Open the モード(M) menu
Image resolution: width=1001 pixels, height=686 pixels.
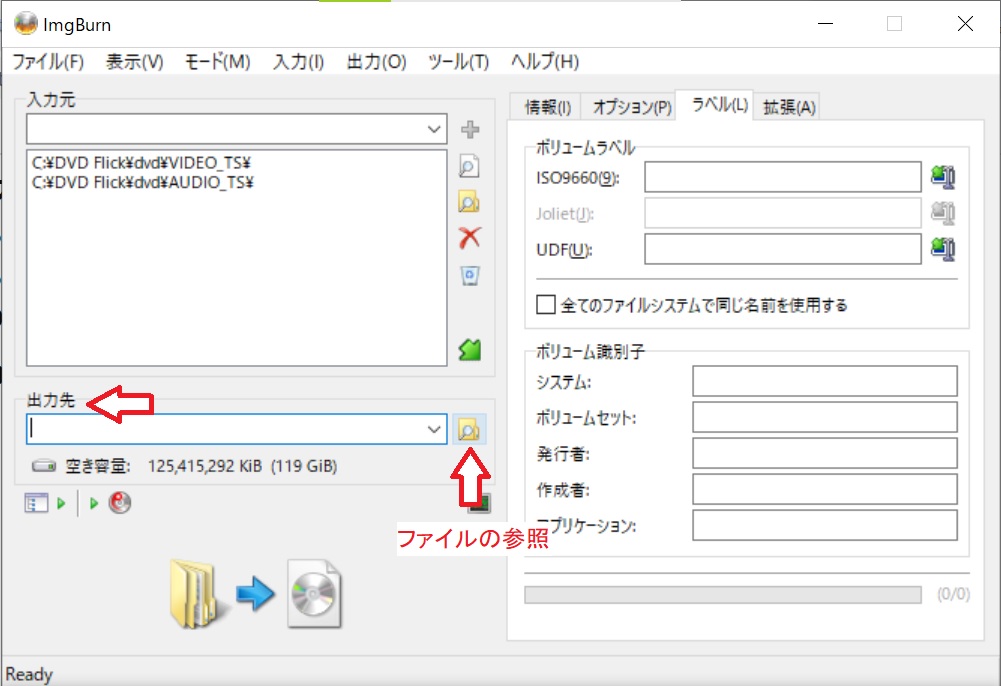tap(218, 62)
